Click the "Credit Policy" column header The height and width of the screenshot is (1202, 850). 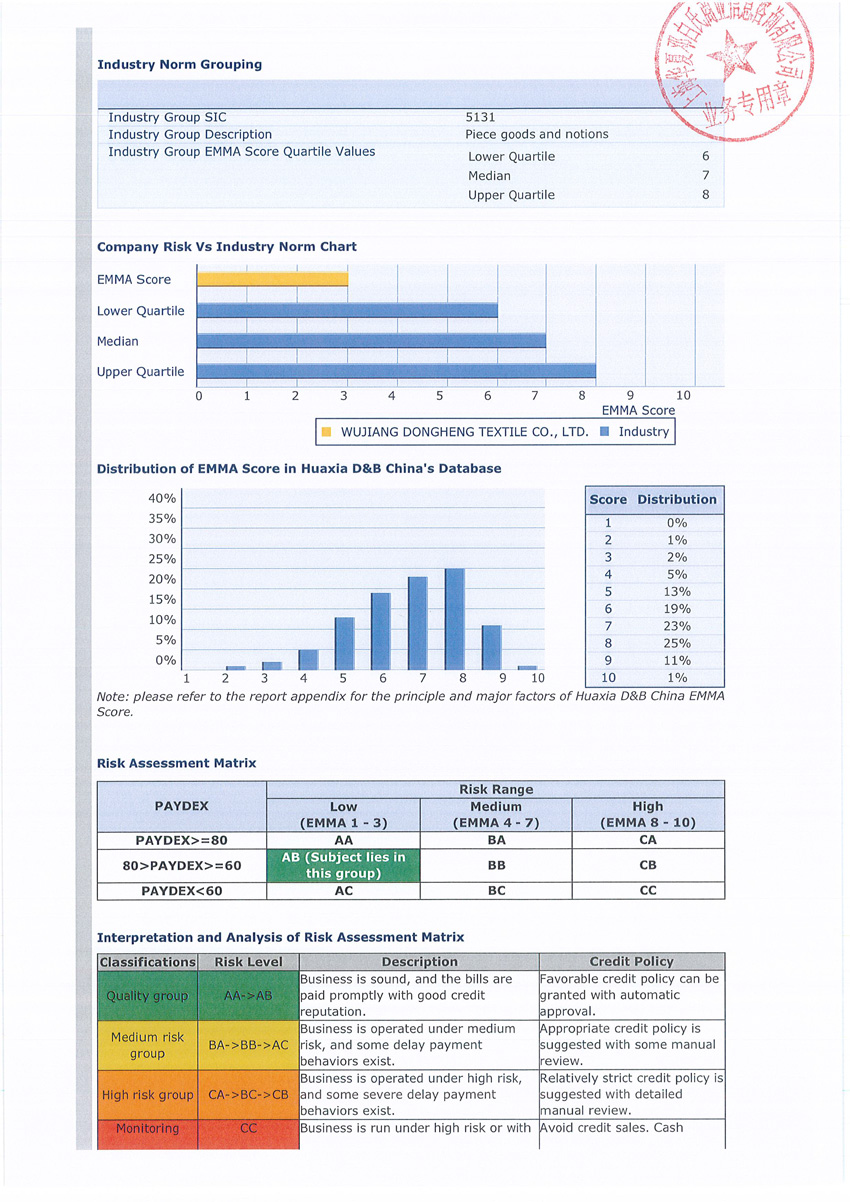click(x=631, y=962)
